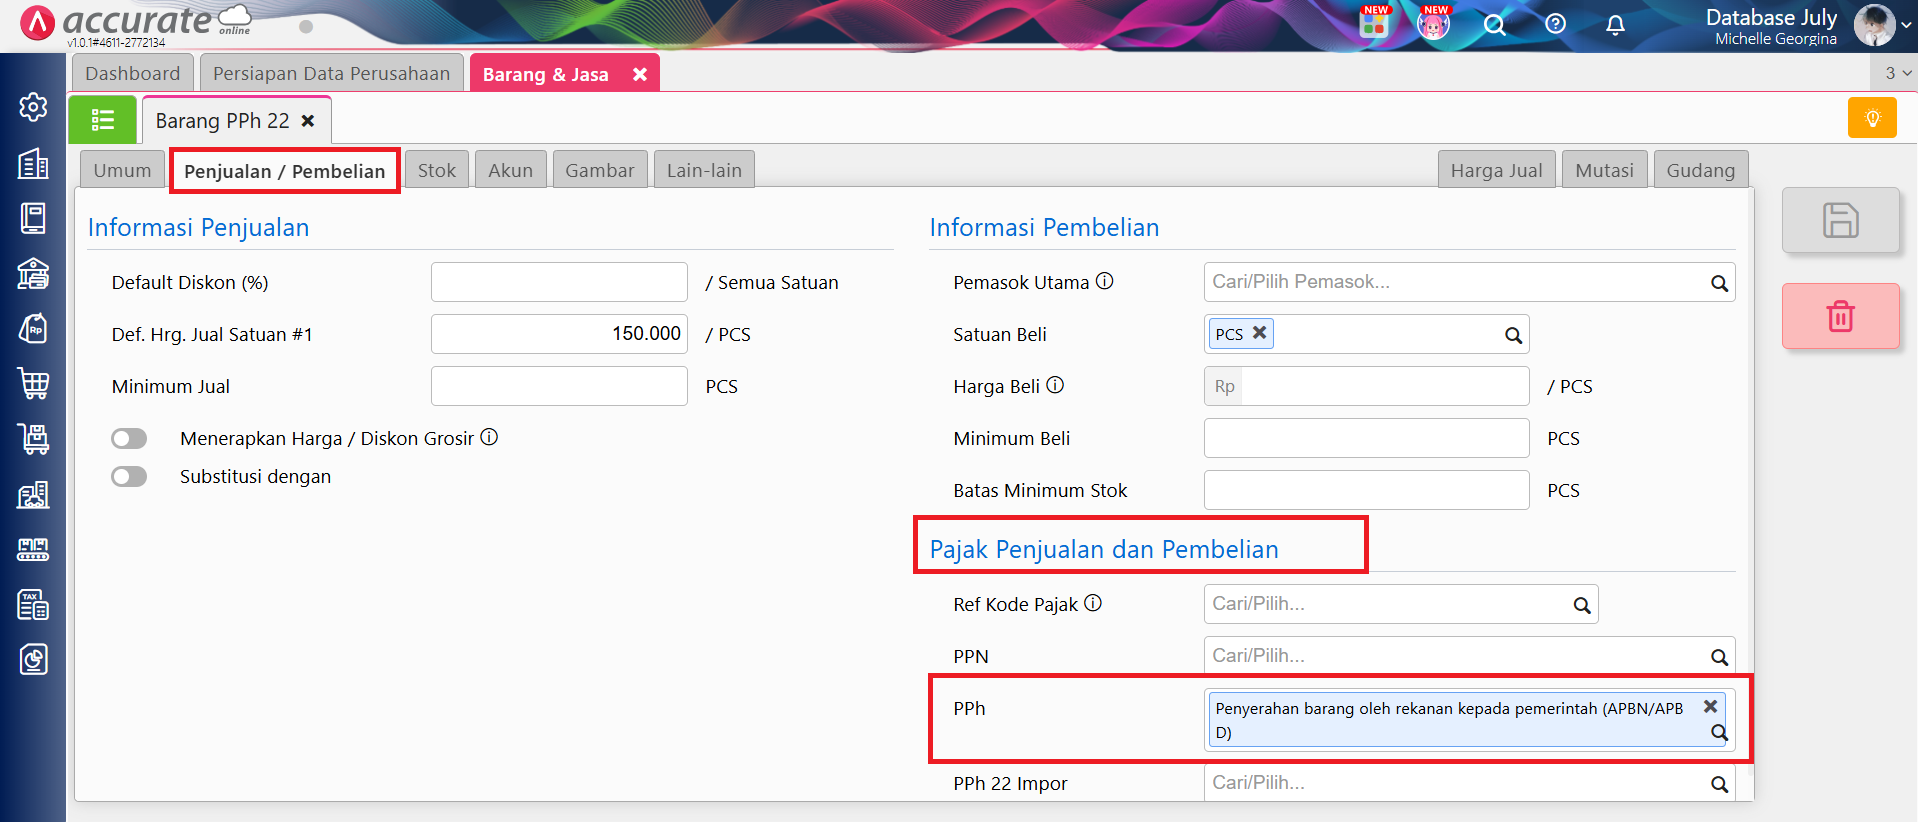The image size is (1918, 822).
Task: Open the Lain-lain tab
Action: (x=704, y=170)
